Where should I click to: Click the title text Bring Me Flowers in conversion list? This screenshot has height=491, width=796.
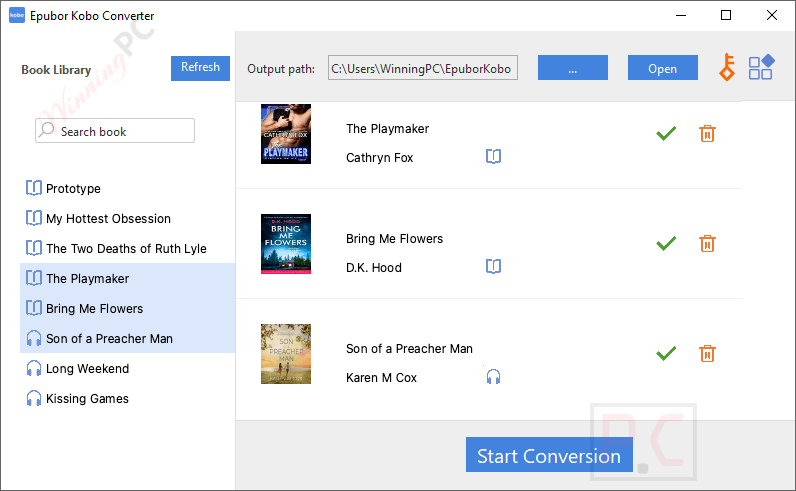point(394,239)
